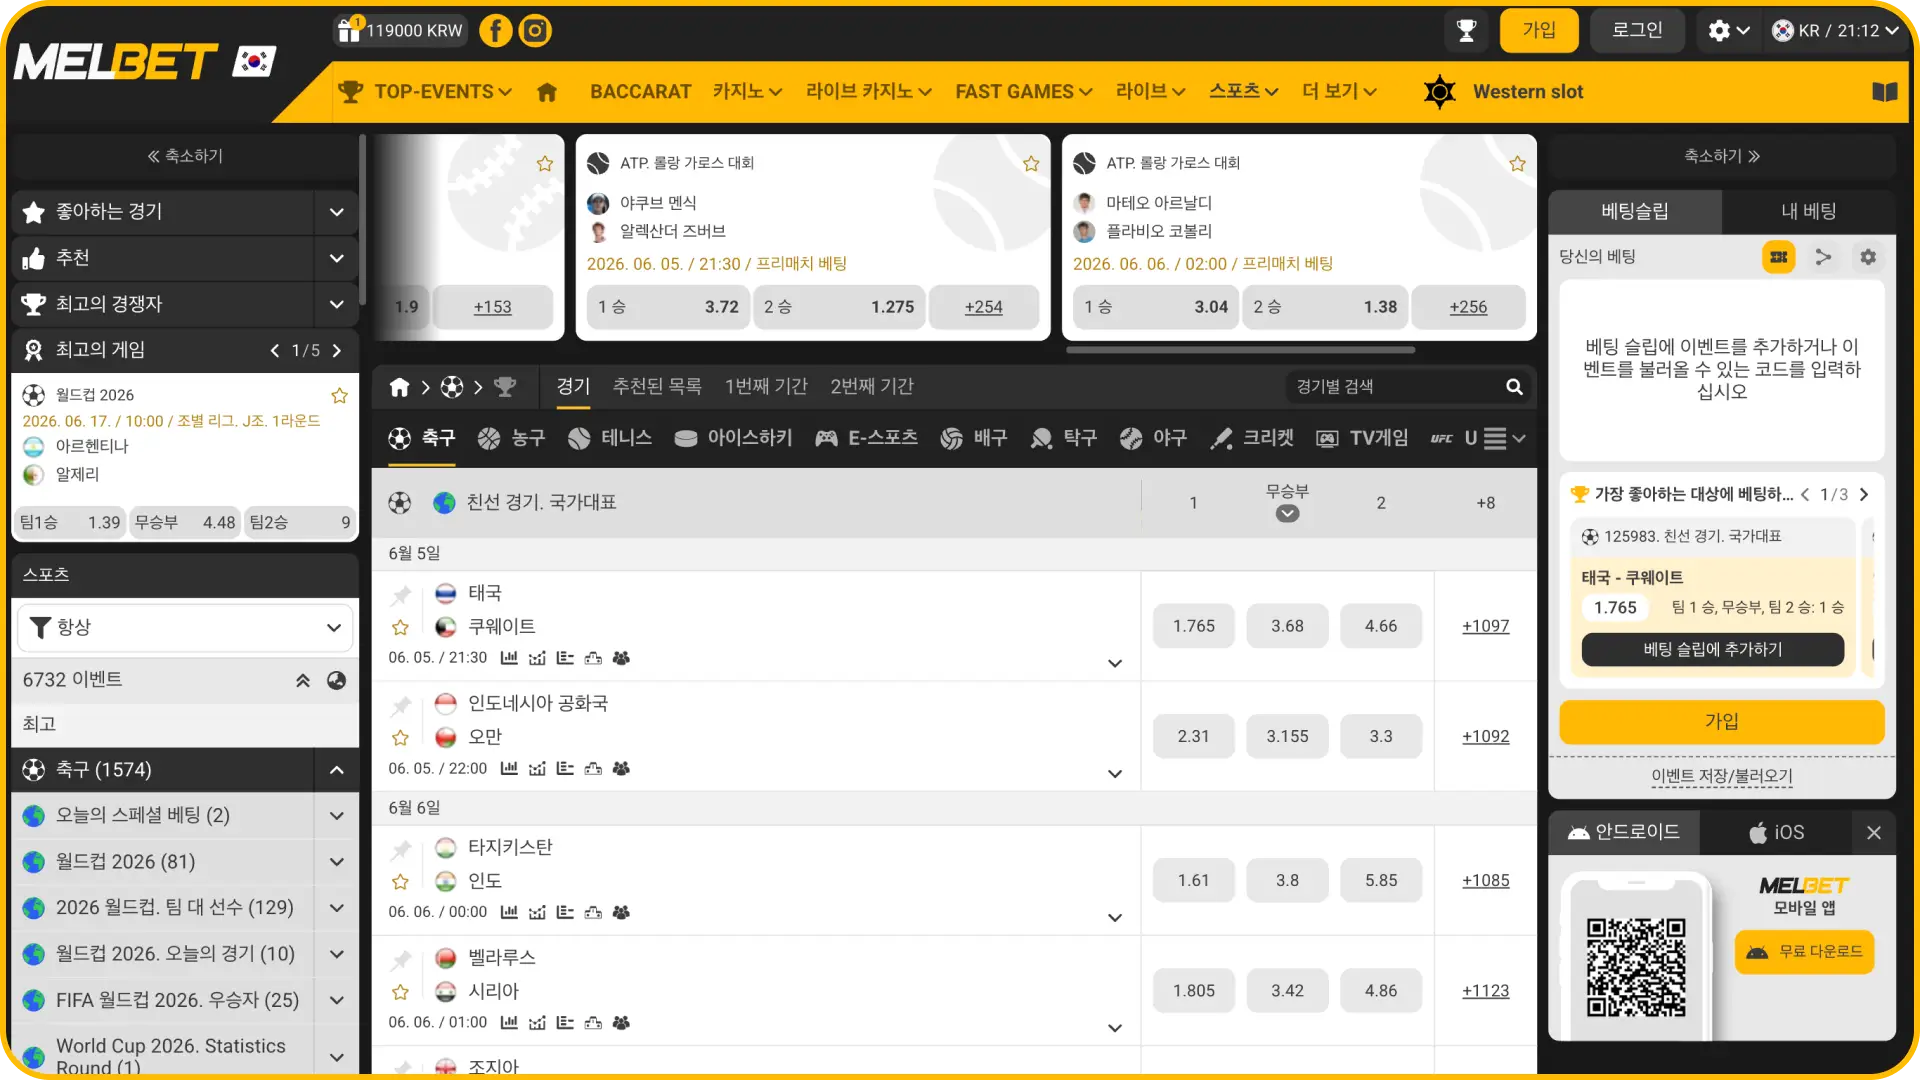Switch to the iOS app tab
Image resolution: width=1920 pixels, height=1080 pixels.
pos(1777,832)
